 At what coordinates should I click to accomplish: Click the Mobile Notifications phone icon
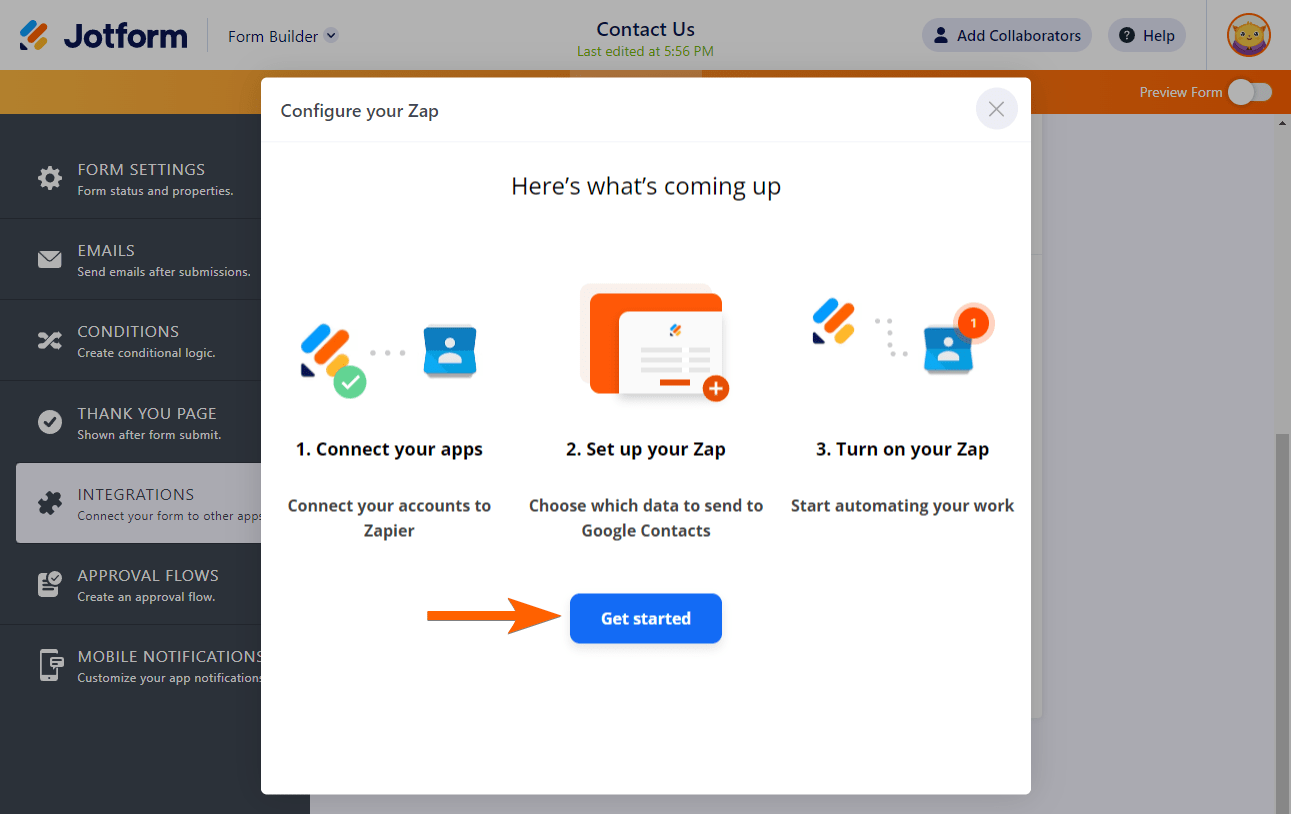[50, 665]
